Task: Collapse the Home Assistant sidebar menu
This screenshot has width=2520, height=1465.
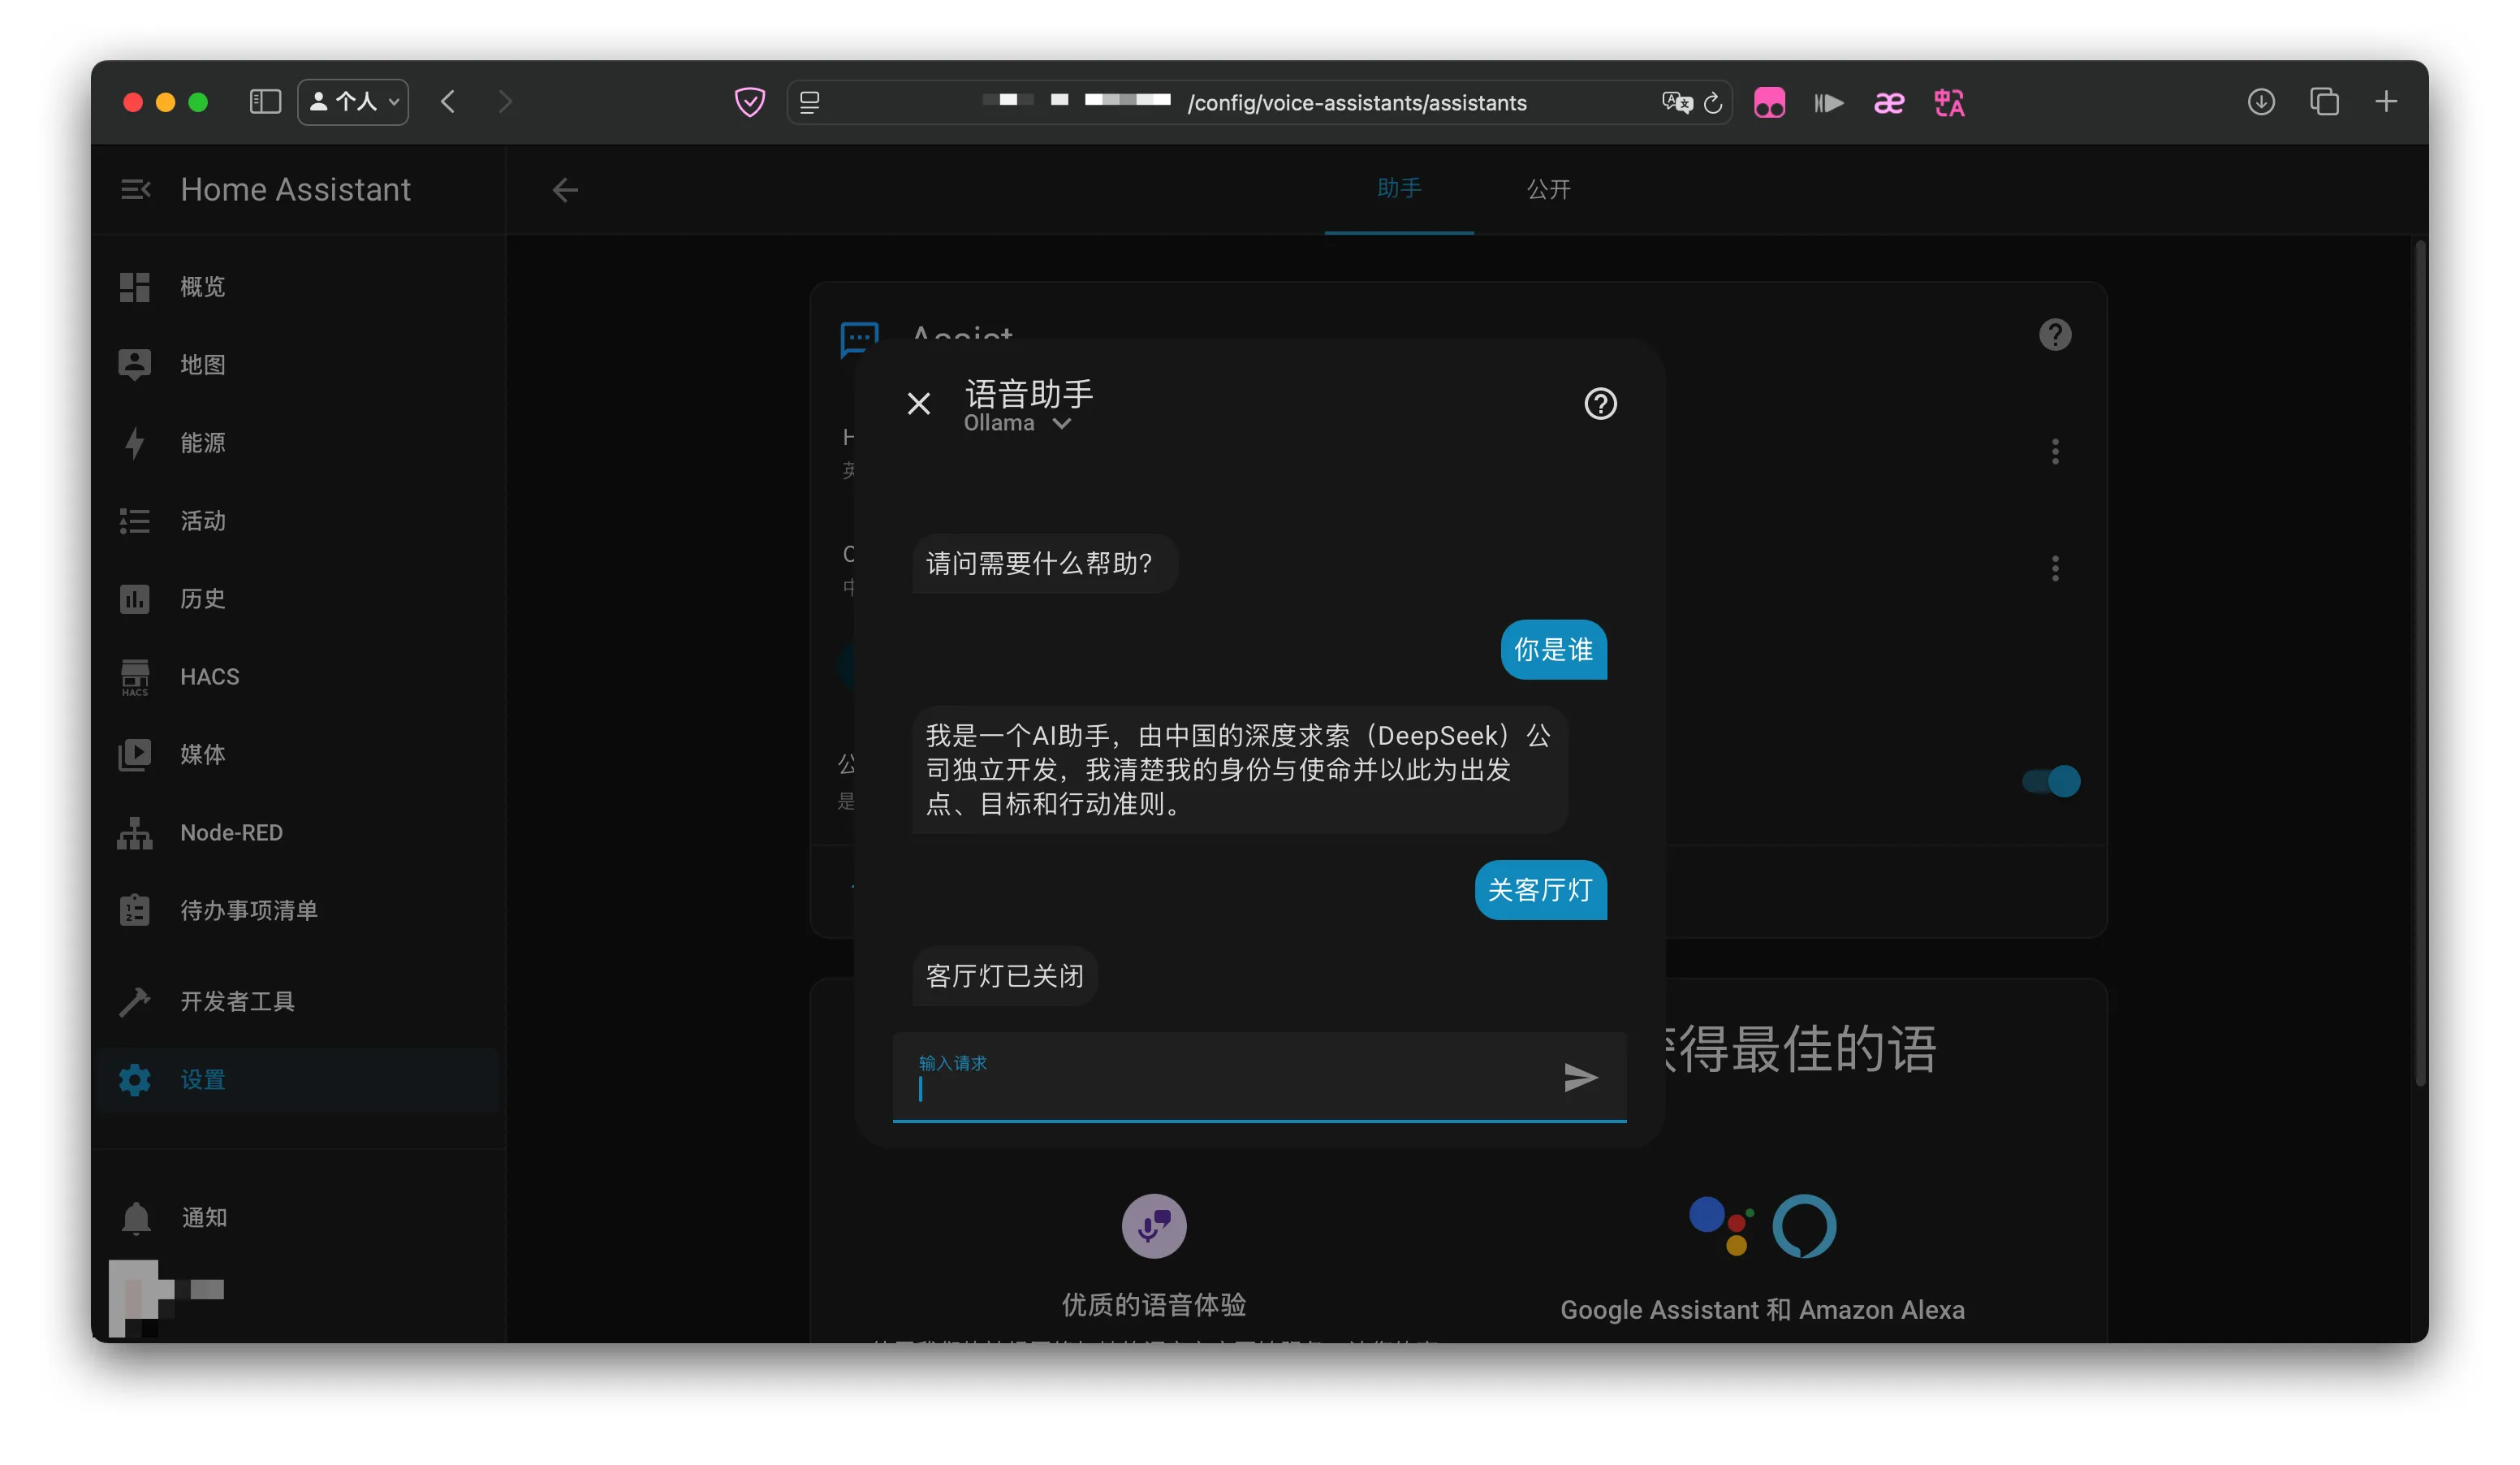Action: click(135, 189)
